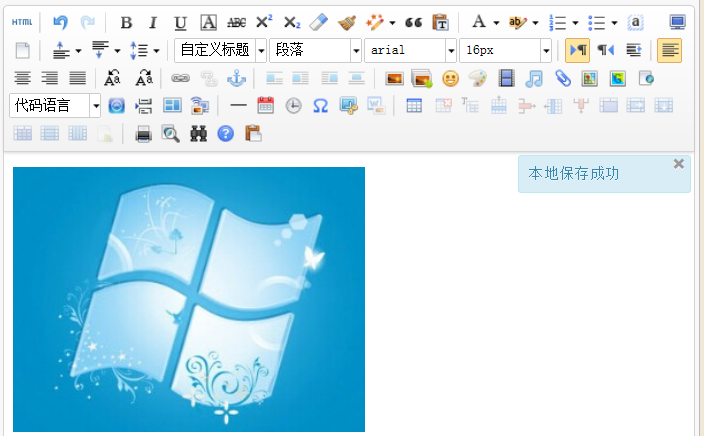Click the first-line indent icon
The width and height of the screenshot is (704, 436).
pos(634,50)
